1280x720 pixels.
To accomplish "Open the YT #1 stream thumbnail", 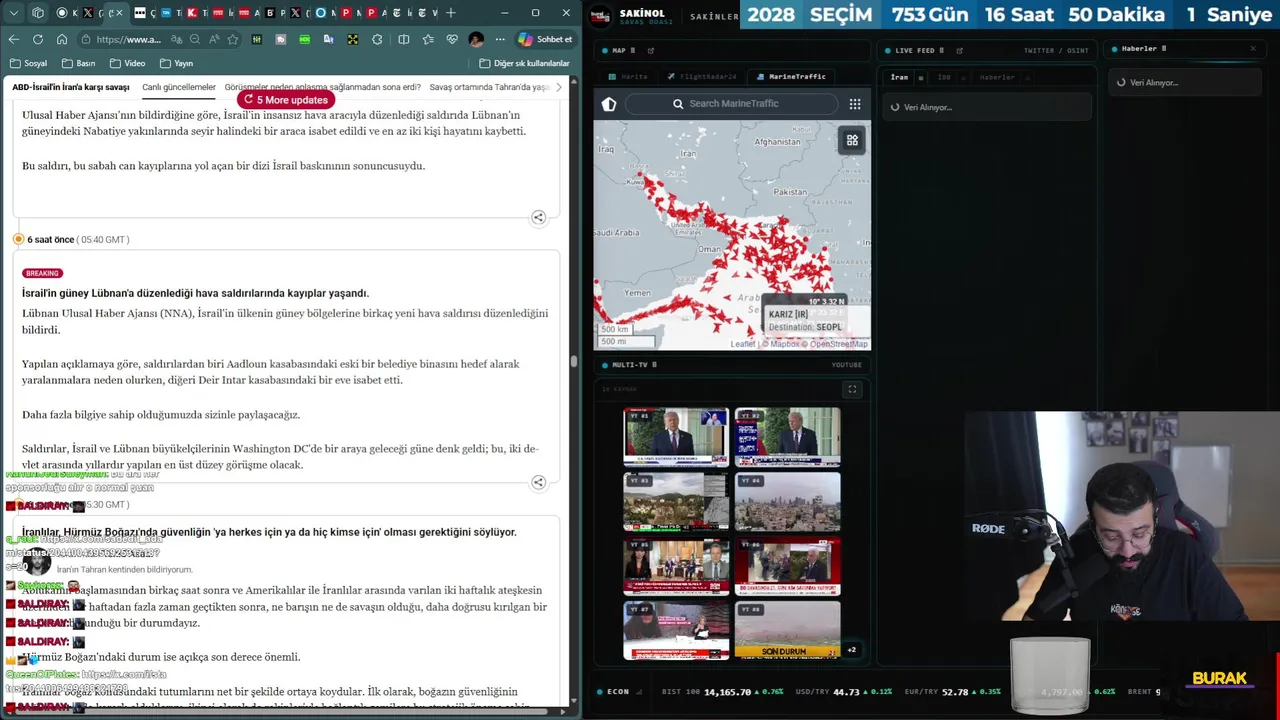I will tap(676, 436).
